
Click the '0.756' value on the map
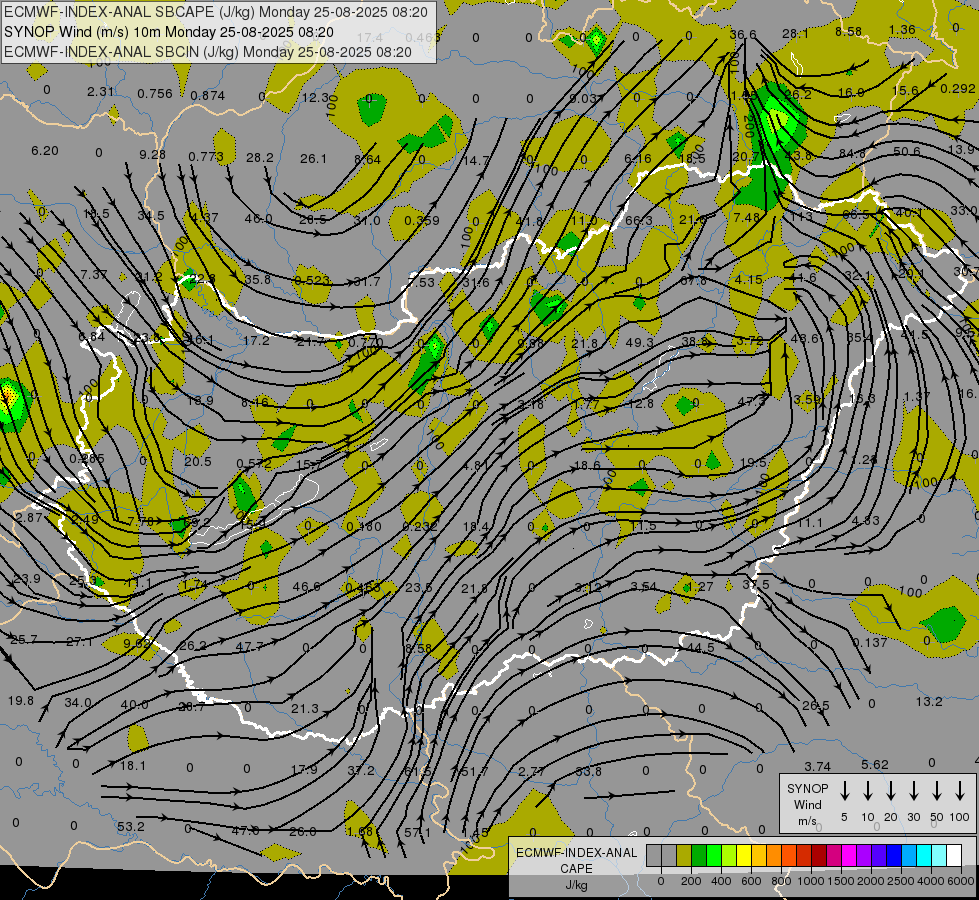(x=155, y=94)
